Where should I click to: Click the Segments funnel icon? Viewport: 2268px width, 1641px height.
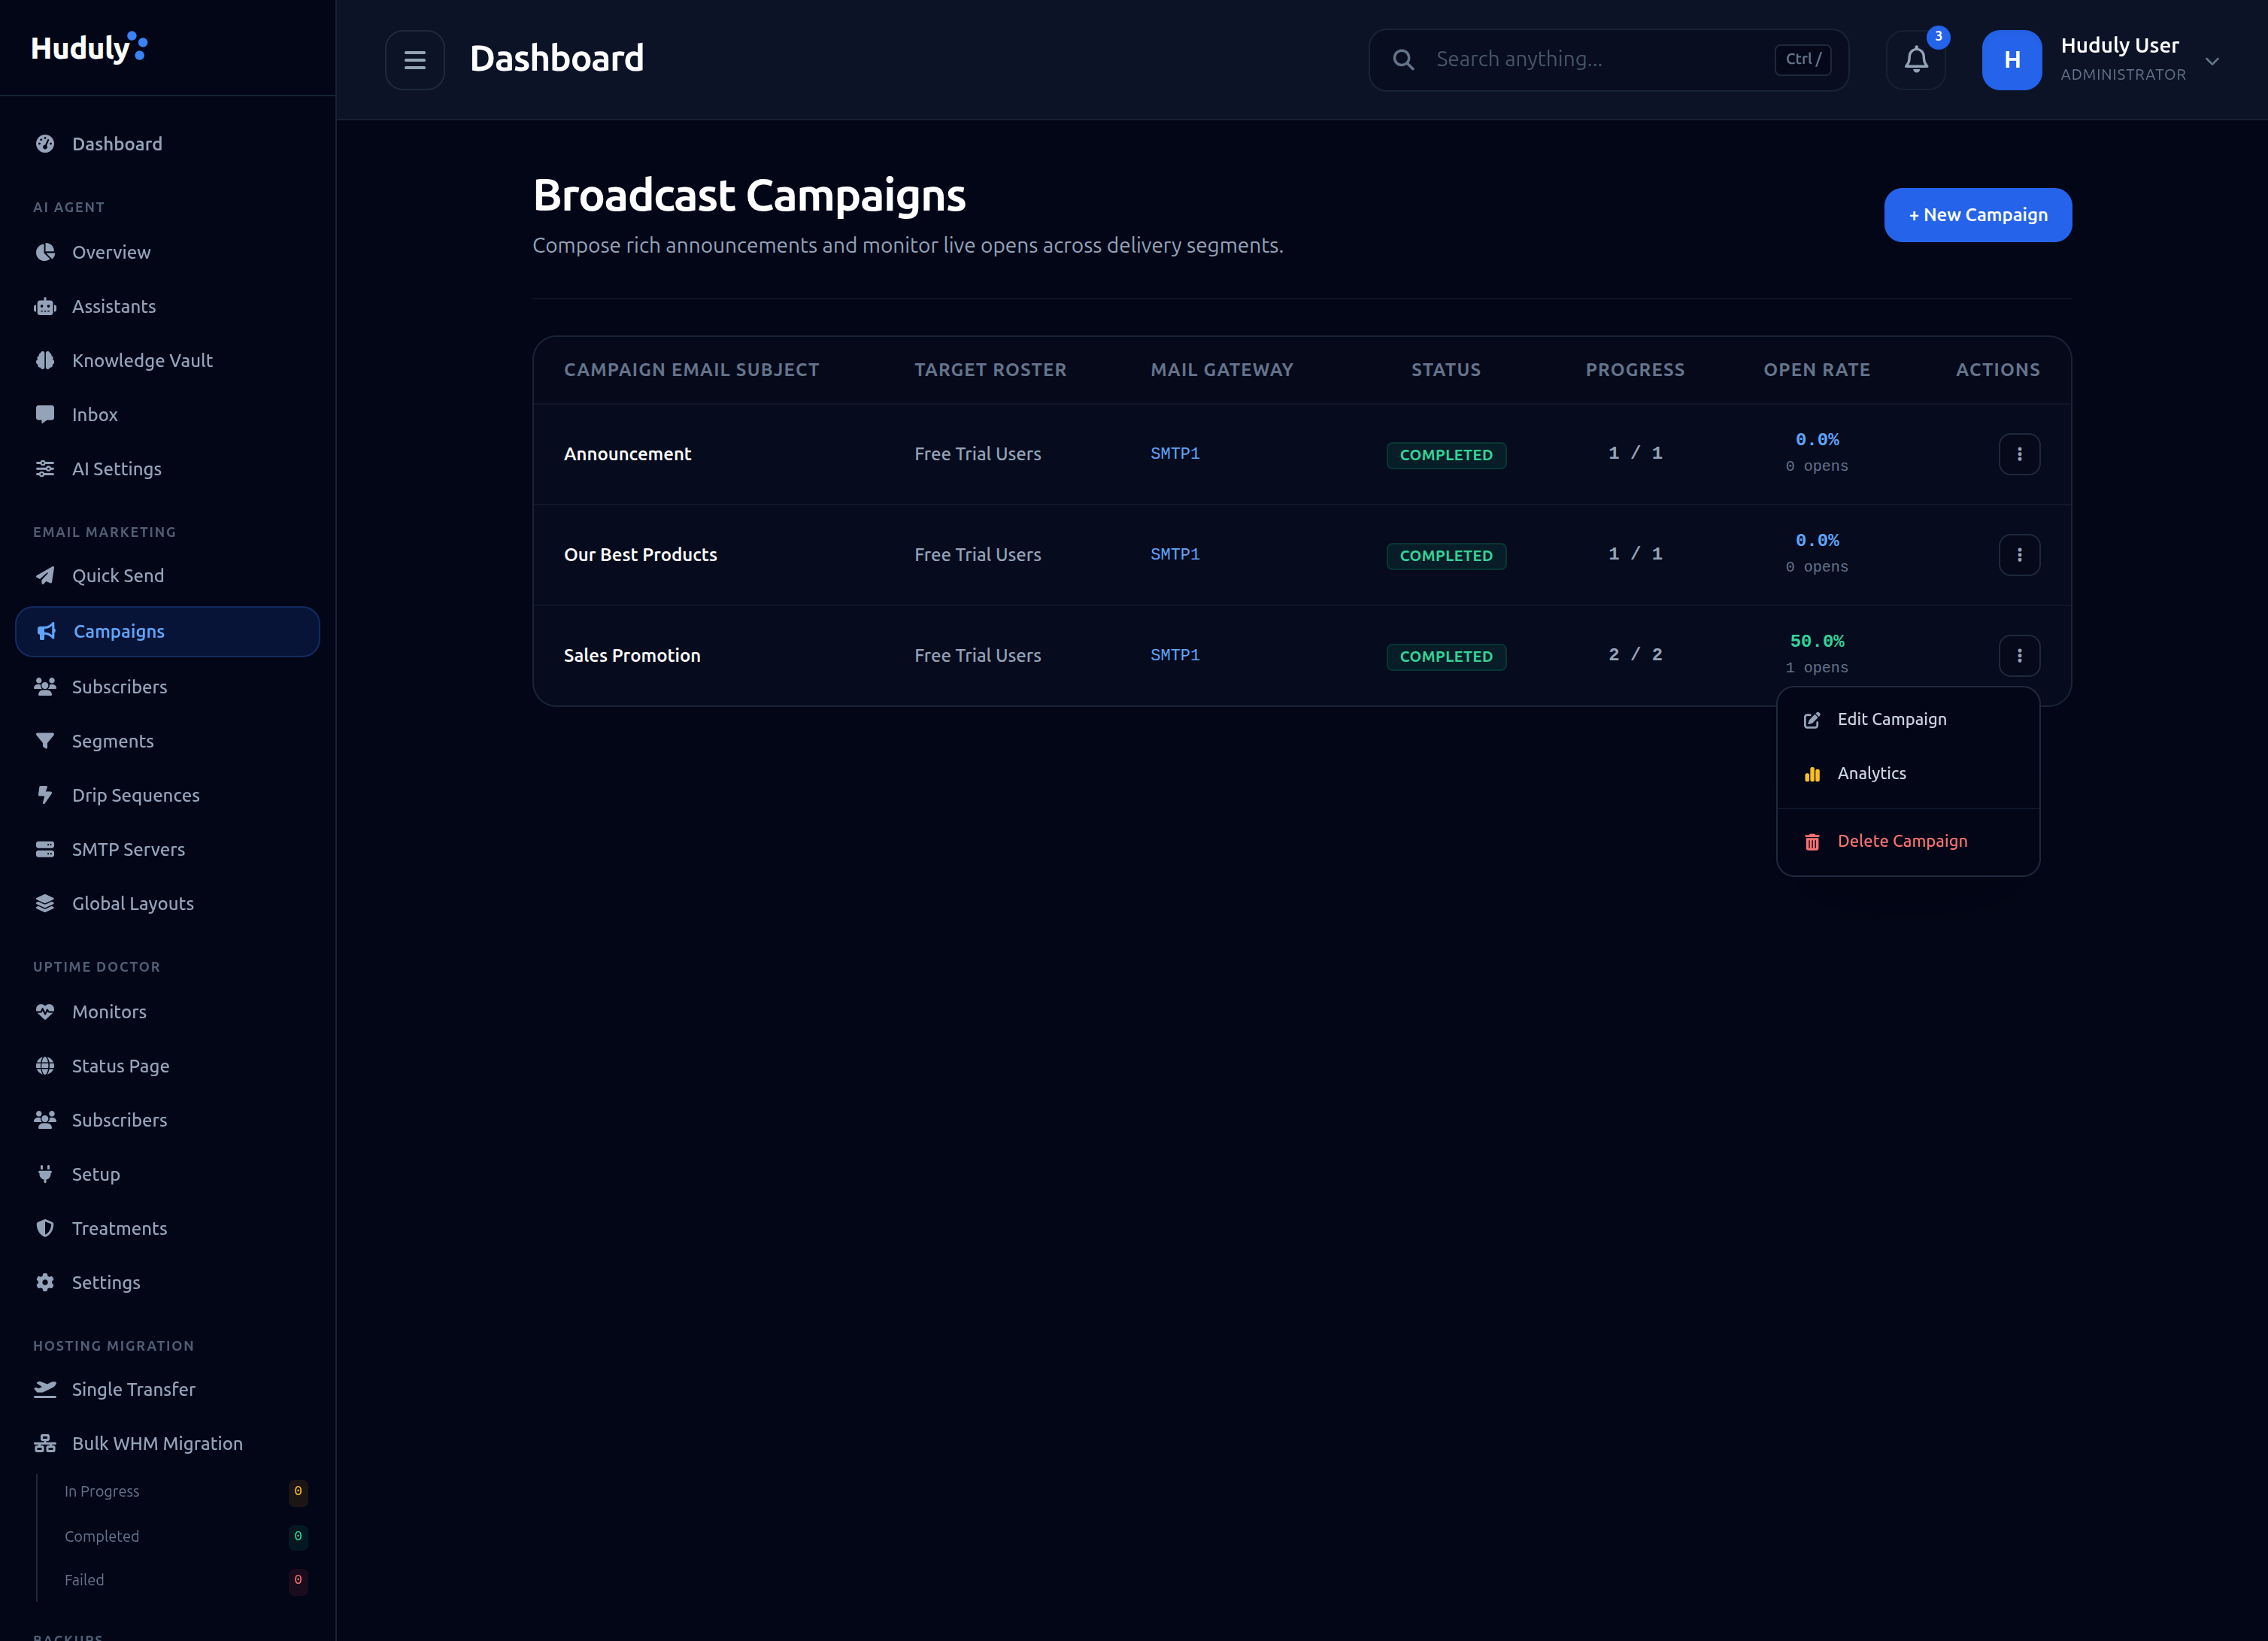click(x=45, y=741)
